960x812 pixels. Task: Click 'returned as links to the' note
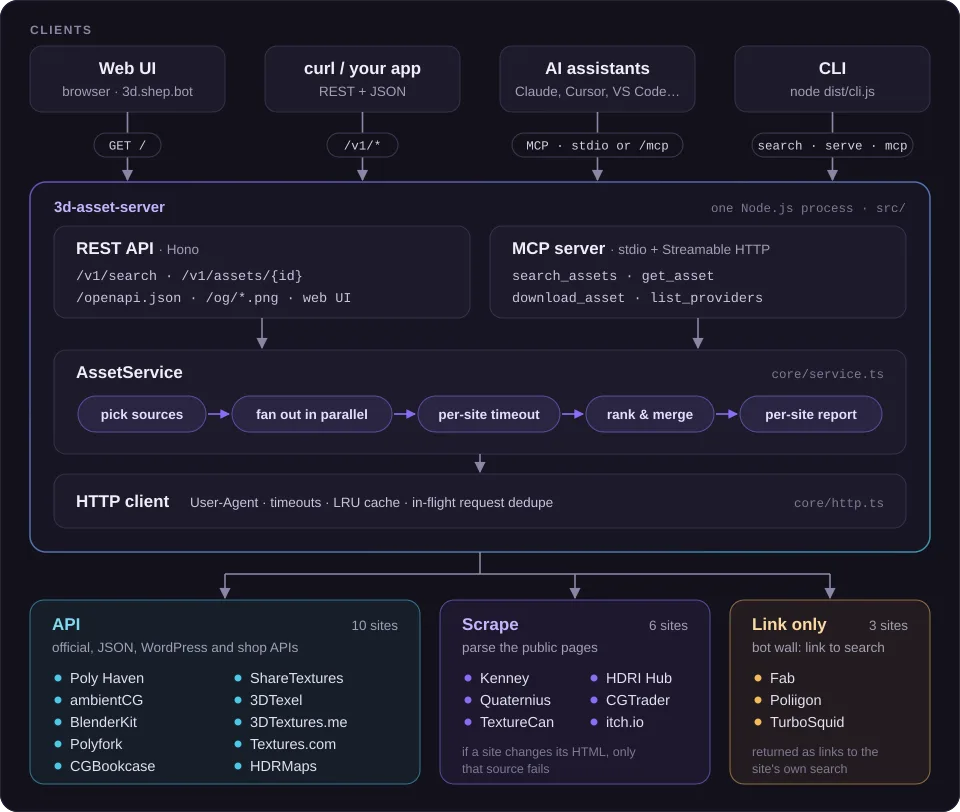click(815, 760)
